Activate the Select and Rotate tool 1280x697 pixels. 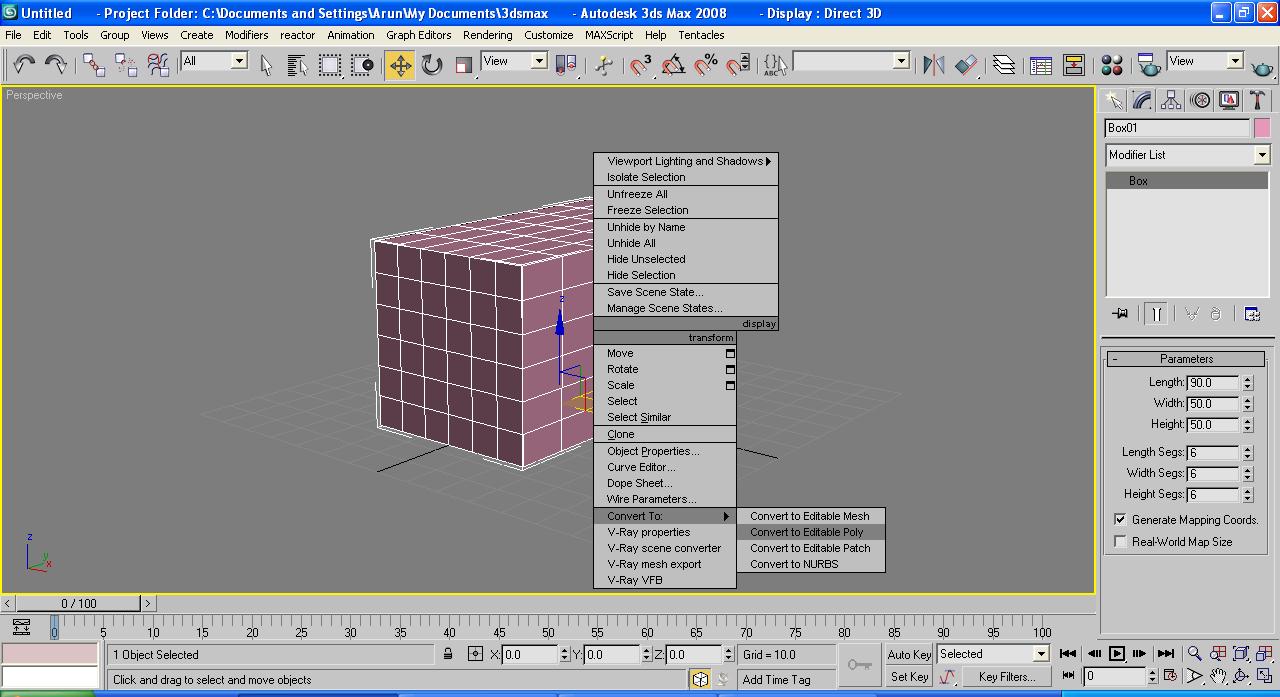tap(432, 65)
